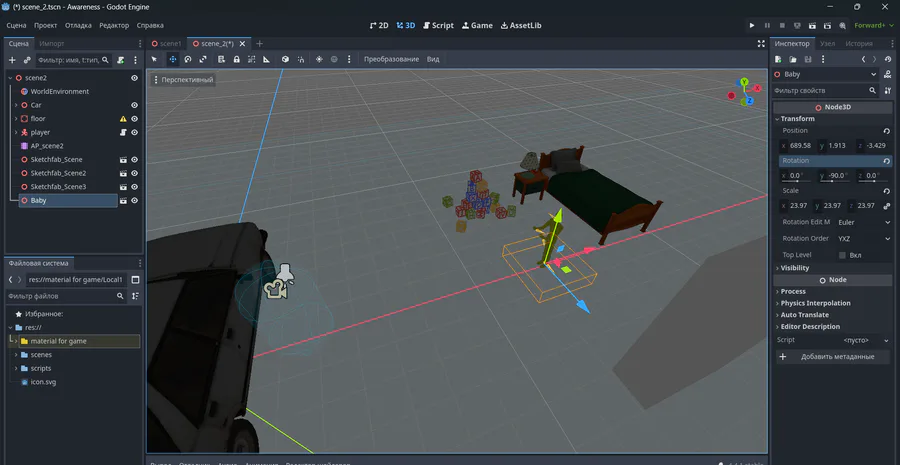Screen dimensions: 900x465
Task: Switch to Script workspace
Action: [x=439, y=25]
